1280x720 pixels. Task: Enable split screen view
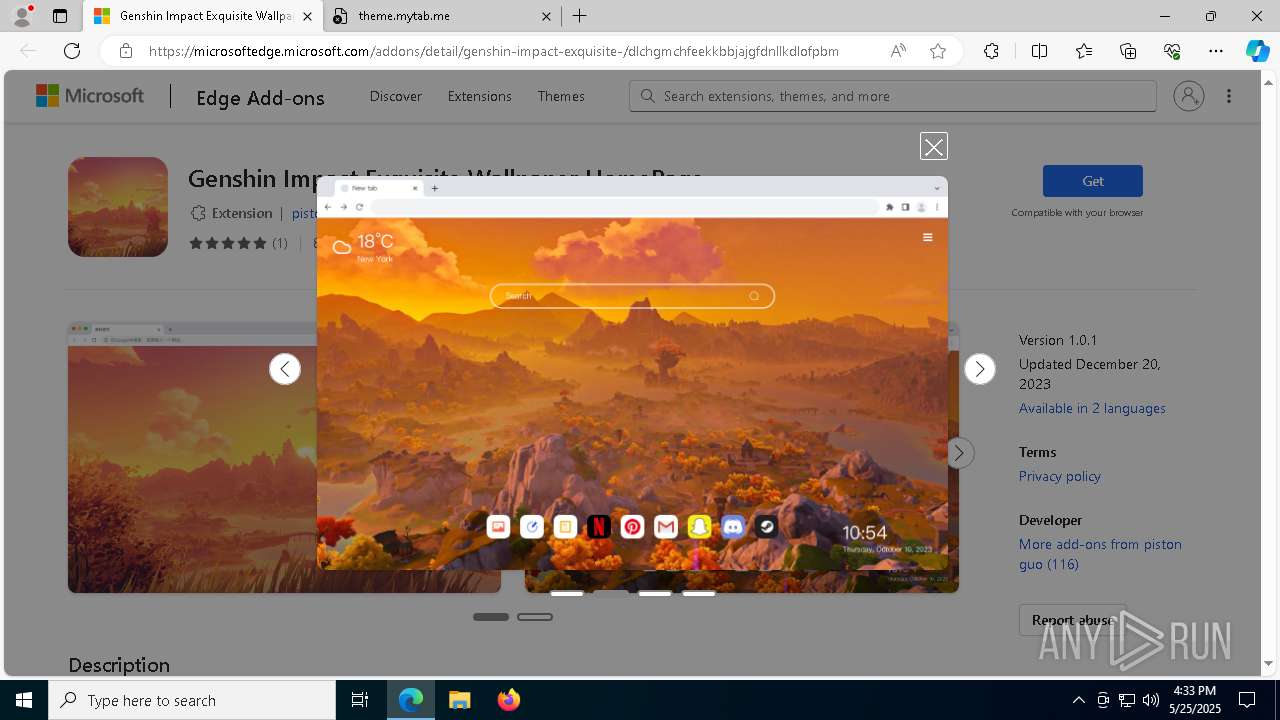coord(1039,51)
